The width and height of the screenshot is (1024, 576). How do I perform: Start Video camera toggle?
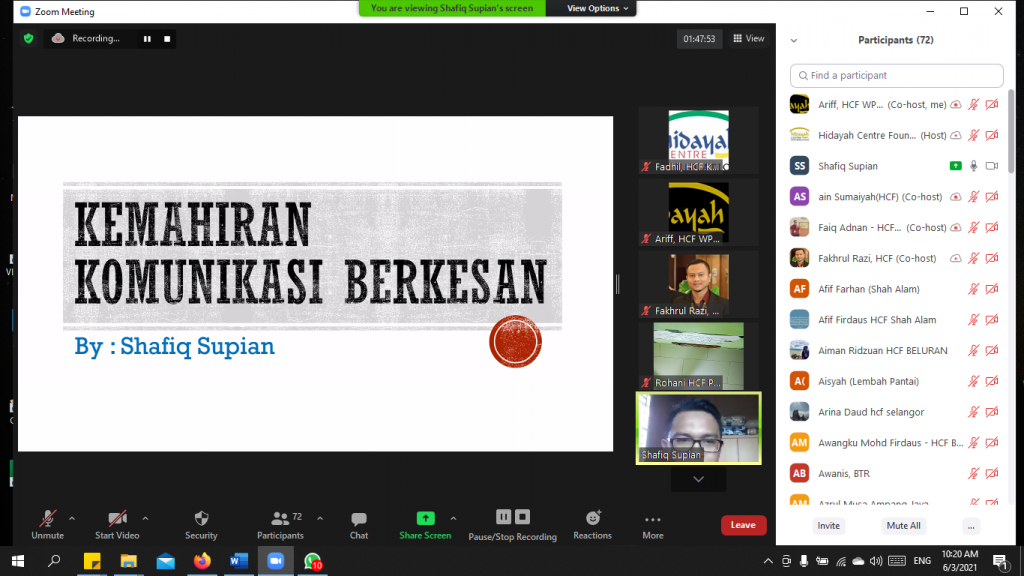tap(117, 523)
